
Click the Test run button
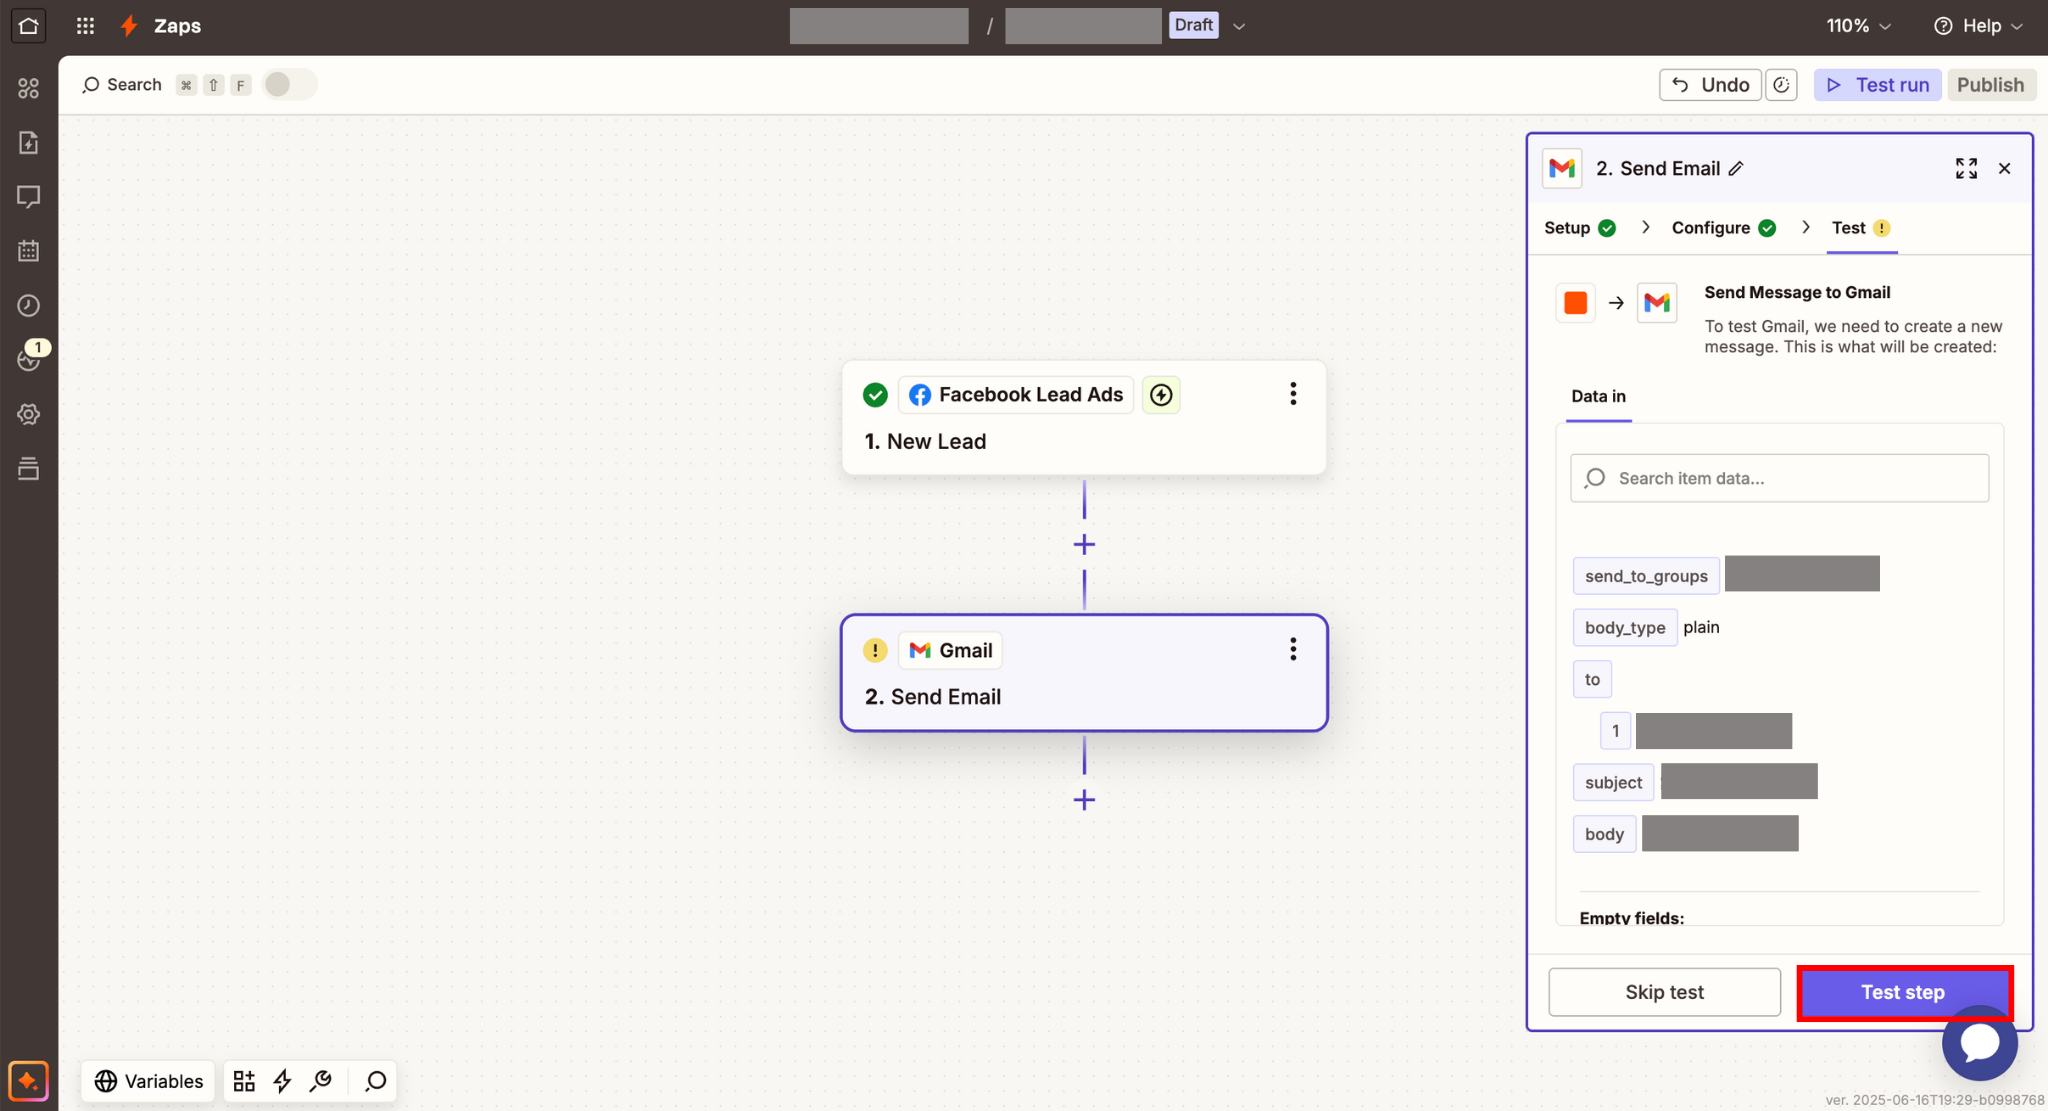coord(1877,85)
